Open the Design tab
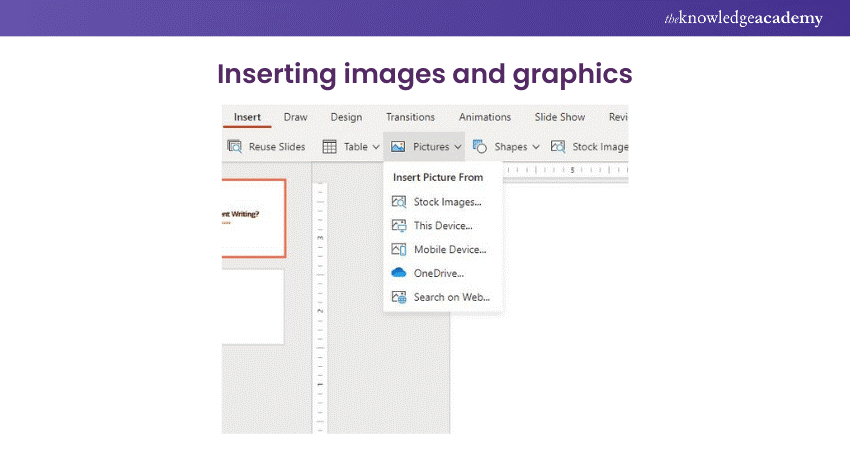The width and height of the screenshot is (850, 450). [x=346, y=117]
